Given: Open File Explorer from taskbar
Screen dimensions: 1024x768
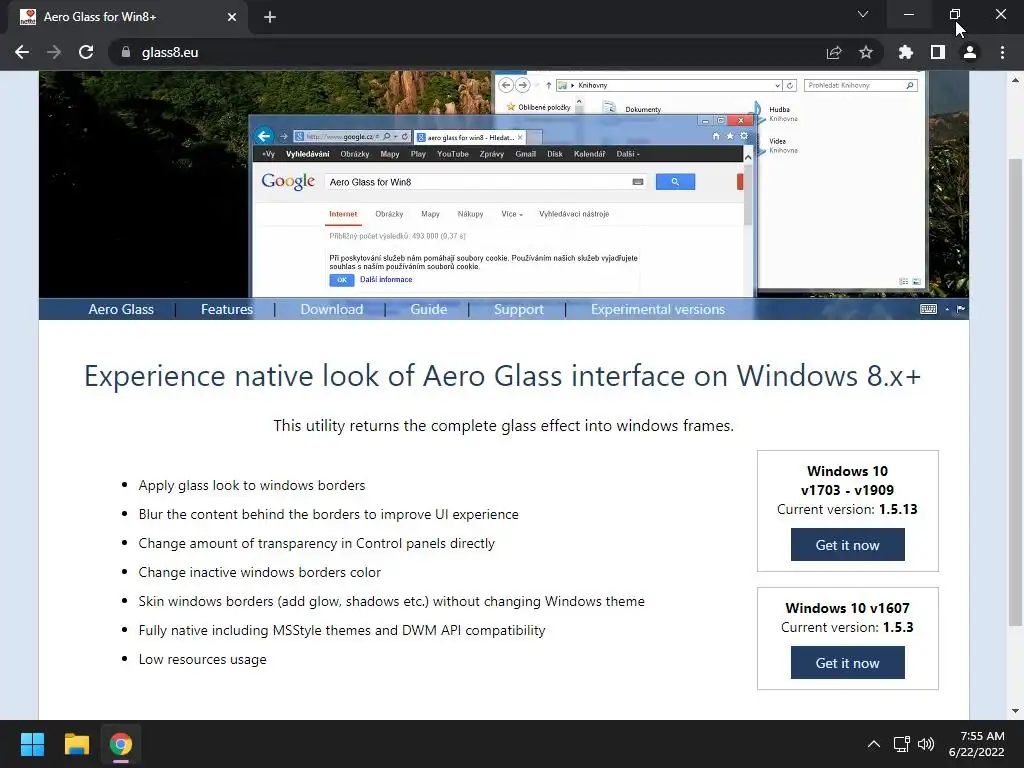Looking at the screenshot, I should [x=76, y=744].
